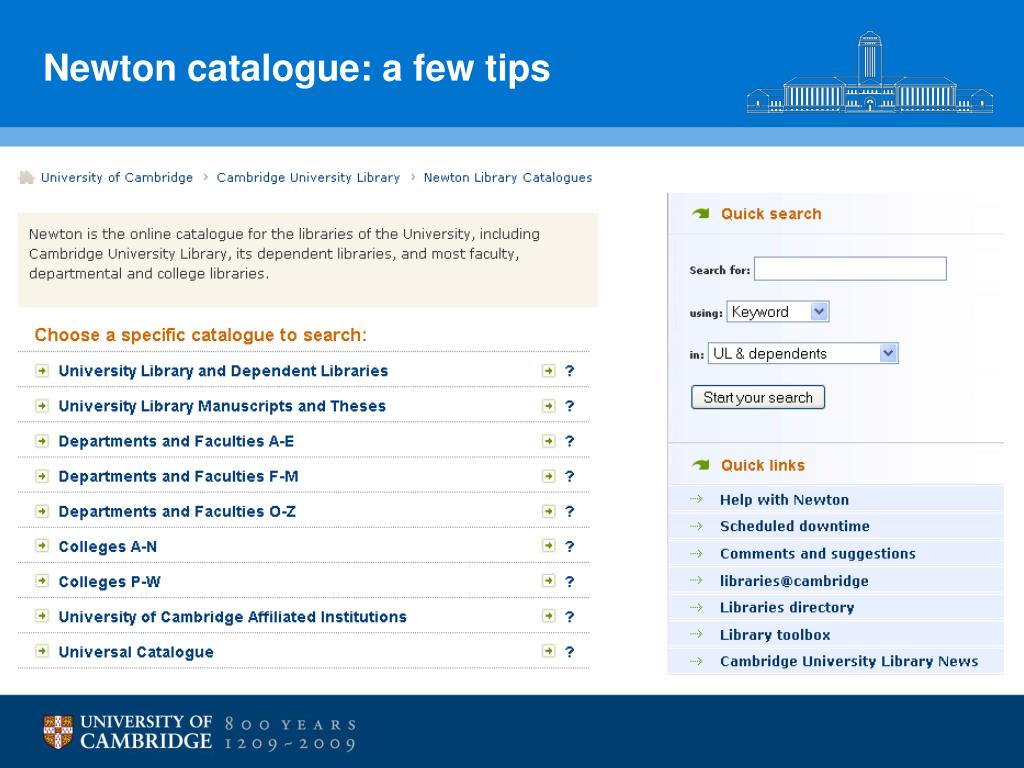Screen dimensions: 1024x768
Task: Click right-side arrow icon in Departments and Faculties F-M row
Action: 549,476
